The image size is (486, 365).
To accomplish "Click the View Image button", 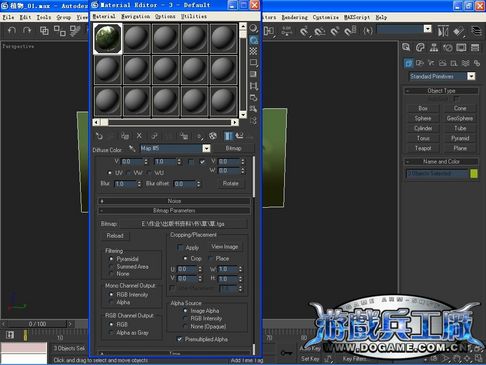I will coord(225,247).
